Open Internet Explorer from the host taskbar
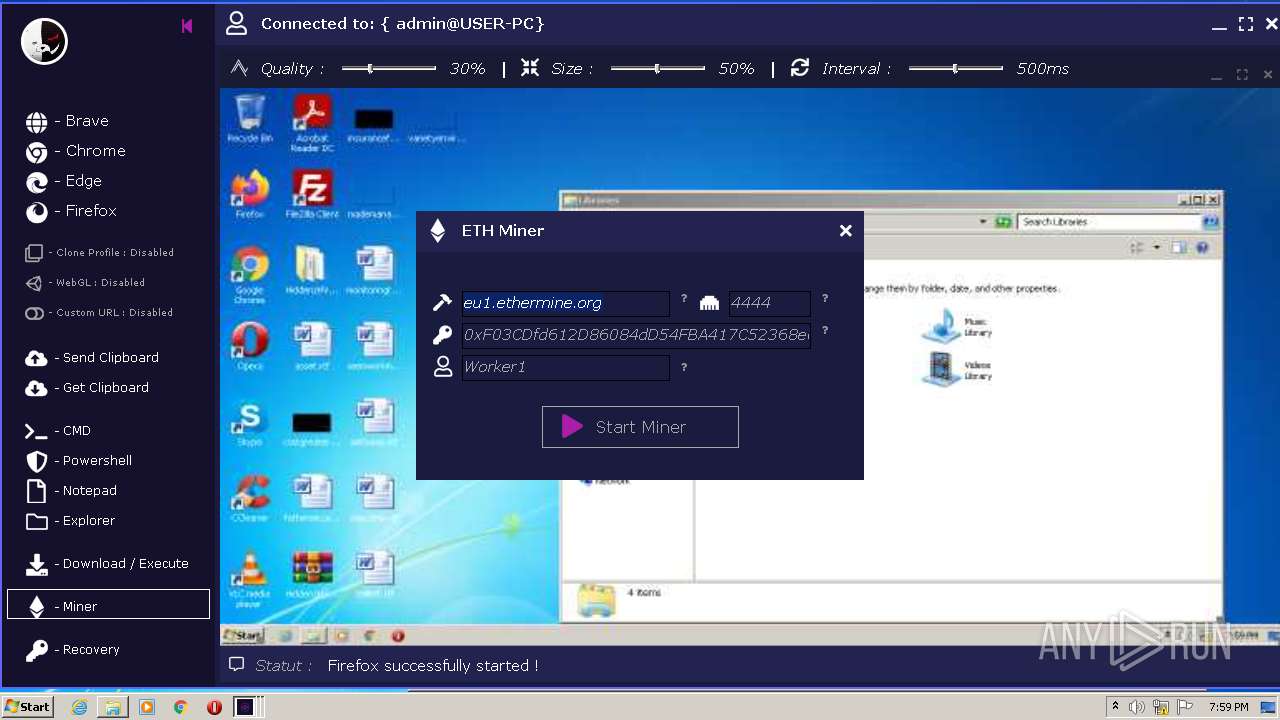1280x720 pixels. click(x=79, y=707)
